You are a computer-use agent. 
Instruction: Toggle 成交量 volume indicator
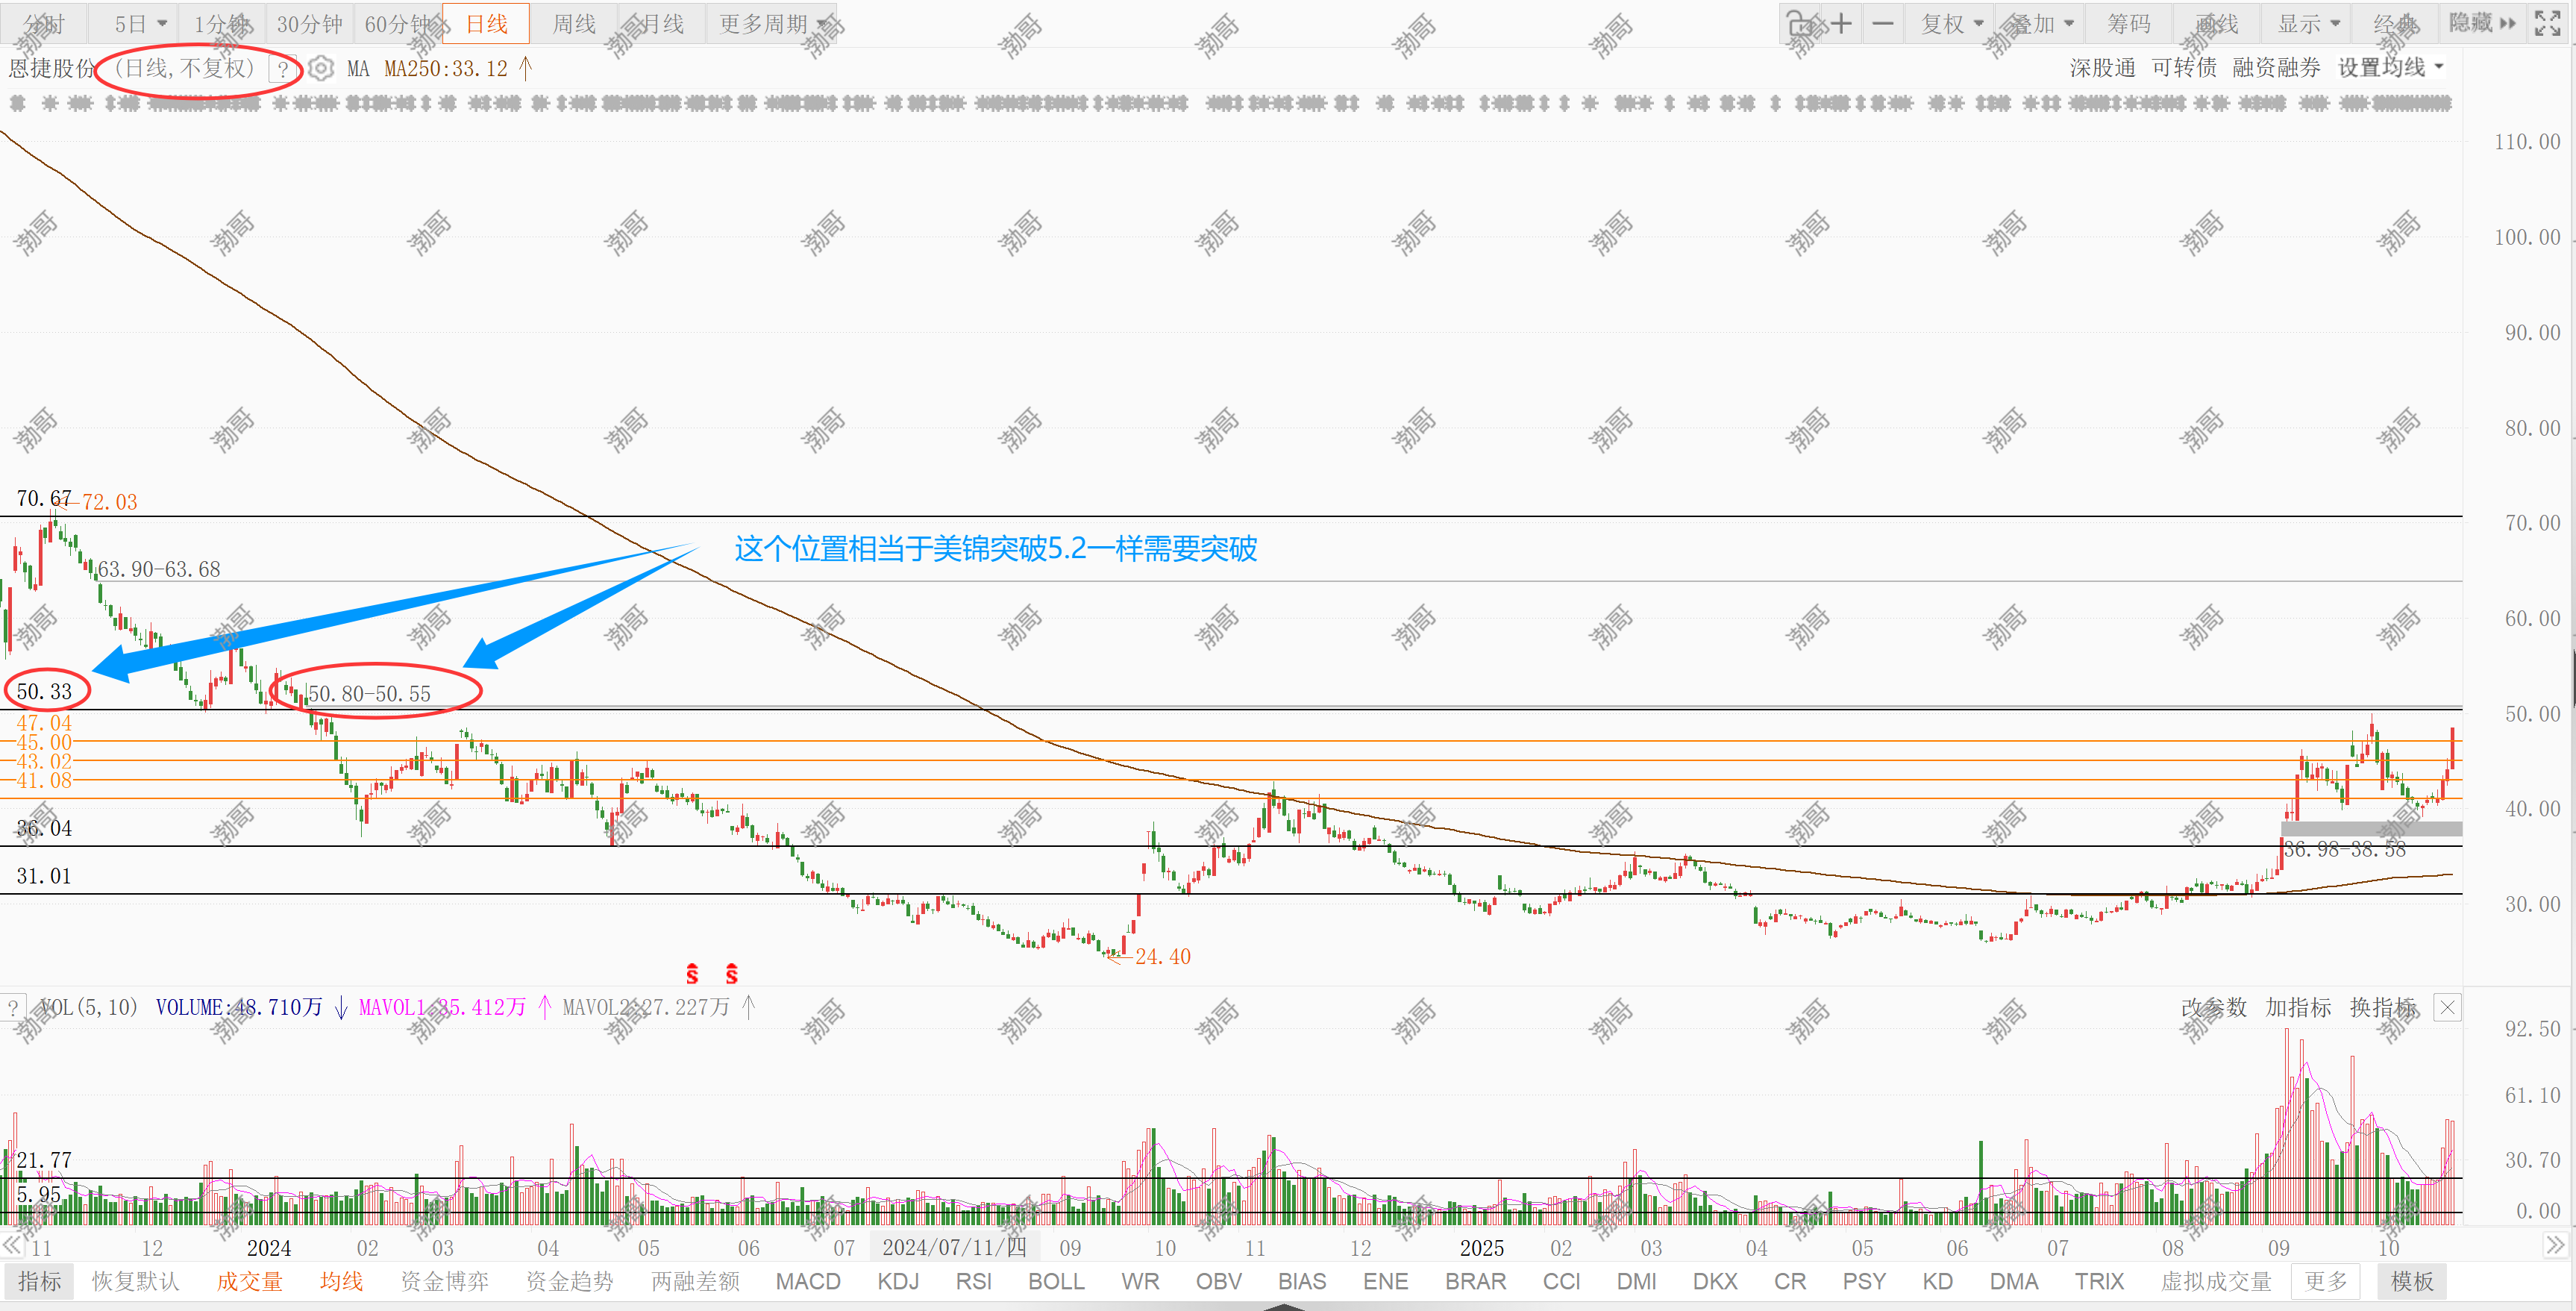pyautogui.click(x=249, y=1281)
